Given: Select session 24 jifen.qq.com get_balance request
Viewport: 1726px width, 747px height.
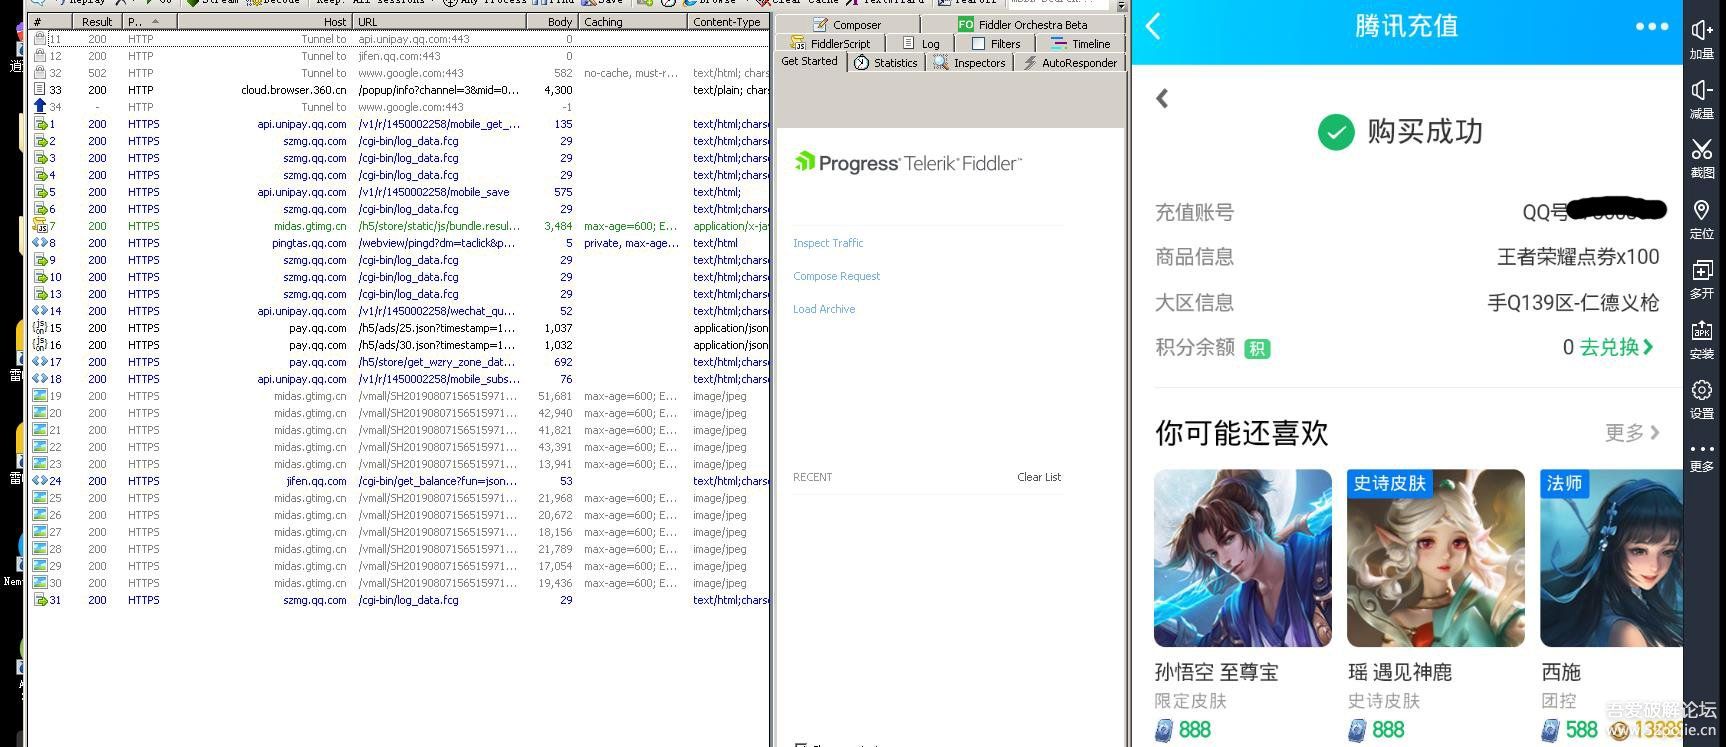Looking at the screenshot, I should pyautogui.click(x=400, y=481).
